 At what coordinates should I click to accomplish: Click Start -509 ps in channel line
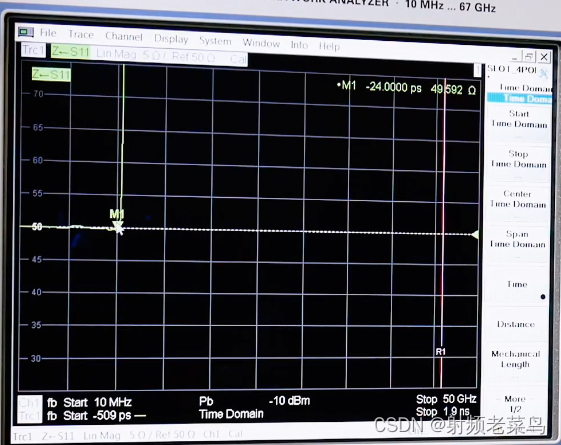[97, 416]
